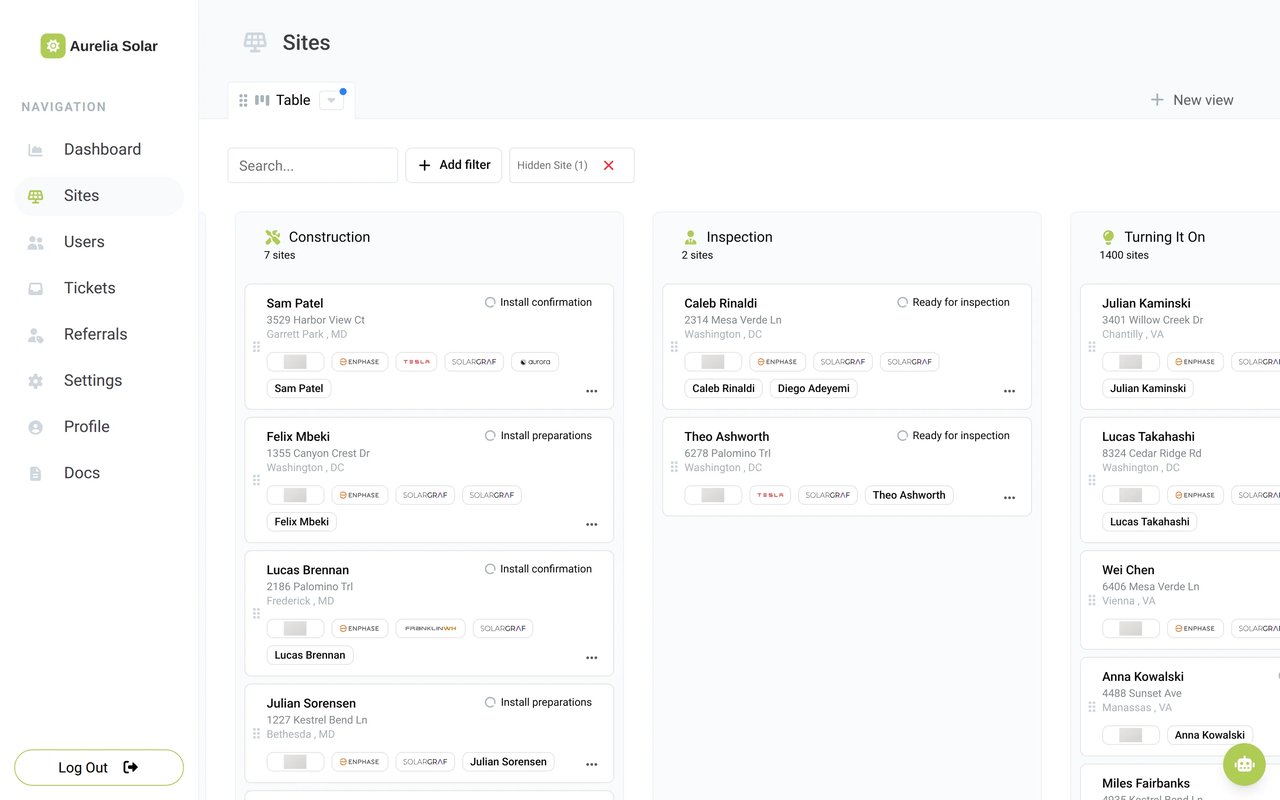Click the Tesla badge on Theo Ashworth card

(x=770, y=495)
